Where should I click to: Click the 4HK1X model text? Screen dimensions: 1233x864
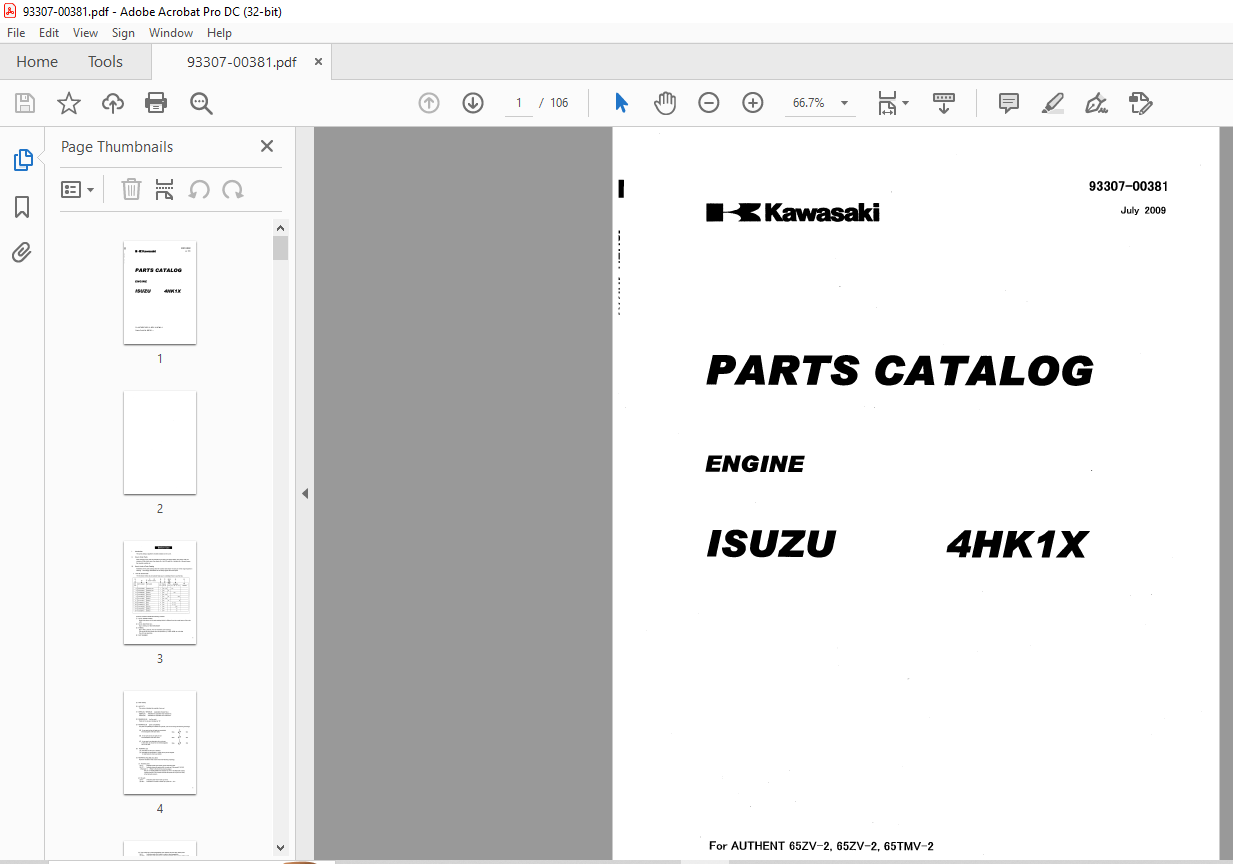tap(1017, 545)
